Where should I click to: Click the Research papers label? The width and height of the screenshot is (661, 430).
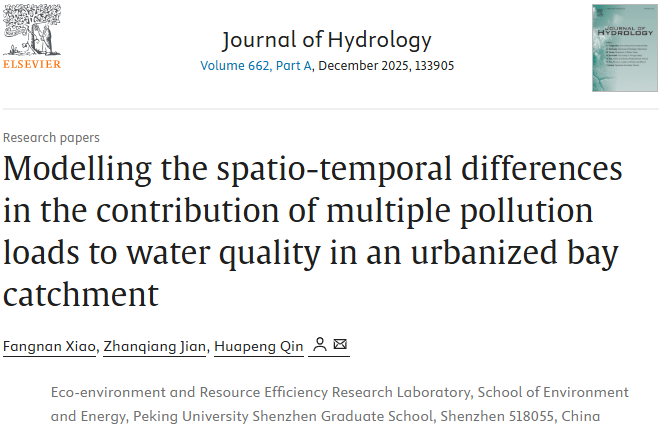click(51, 138)
